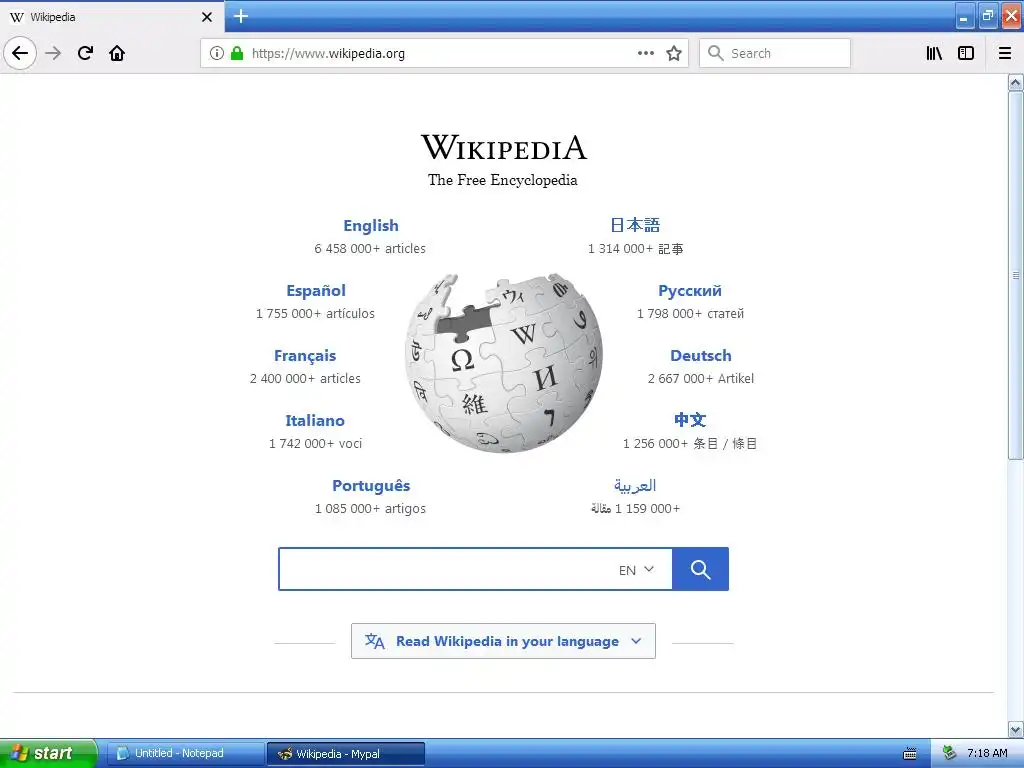
Task: Click the magnifier icon in browser Search box
Action: click(x=716, y=53)
